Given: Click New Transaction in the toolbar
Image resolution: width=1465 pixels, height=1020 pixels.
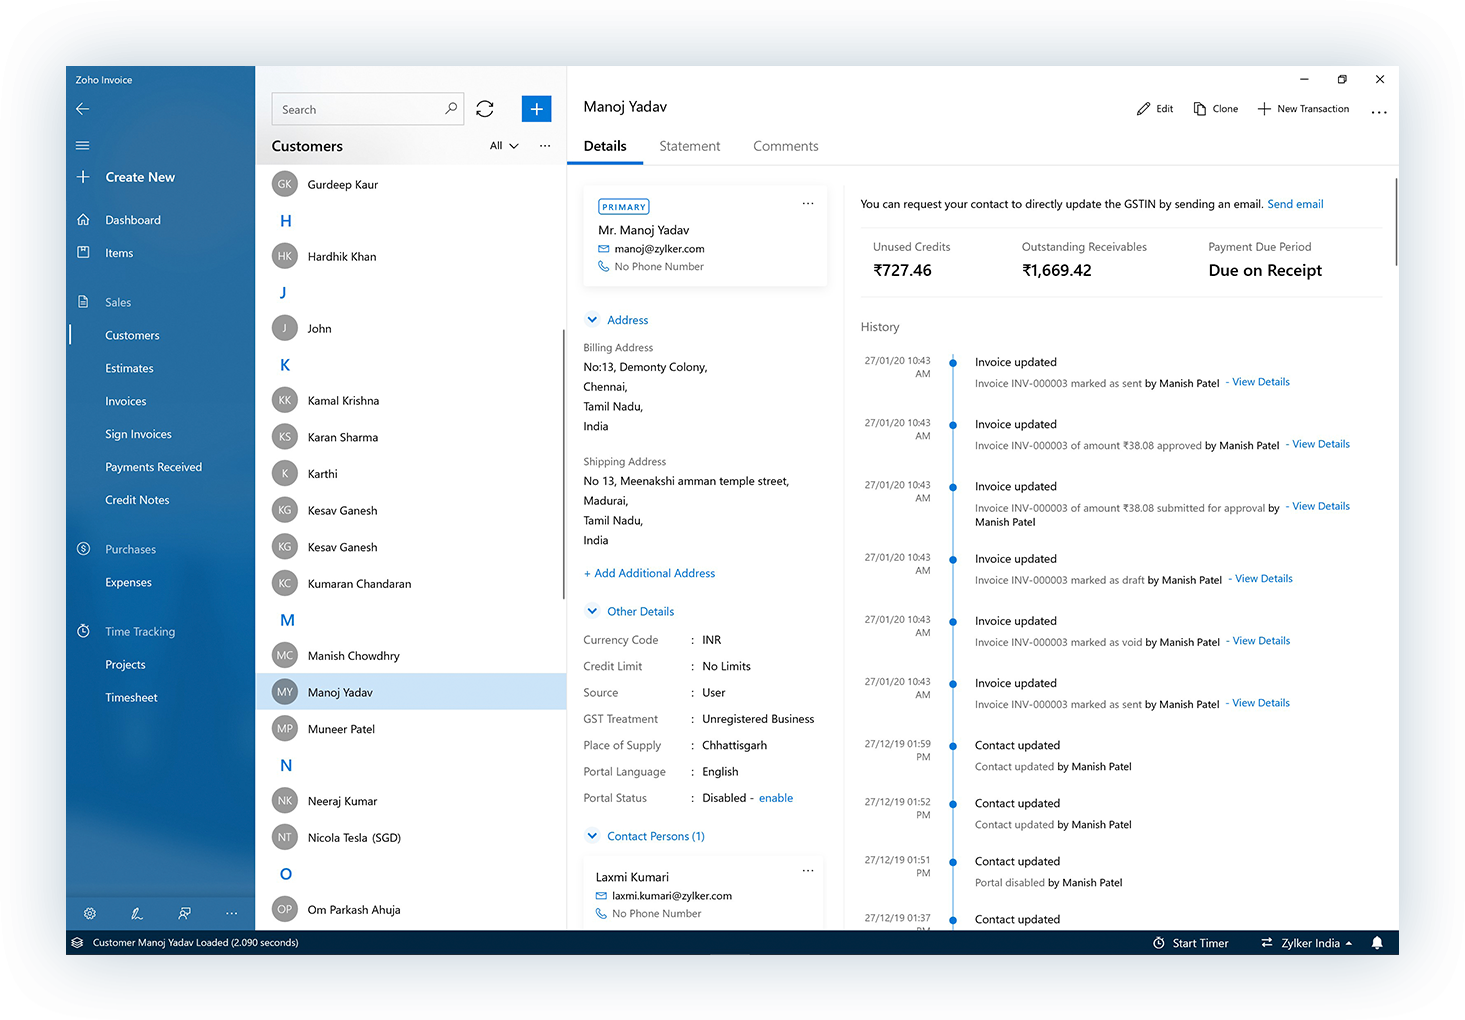Looking at the screenshot, I should pos(1303,108).
